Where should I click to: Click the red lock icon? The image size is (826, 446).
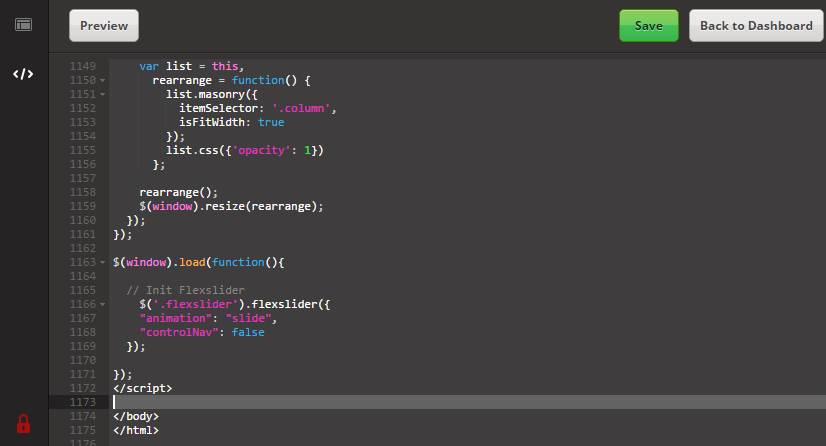coord(23,423)
